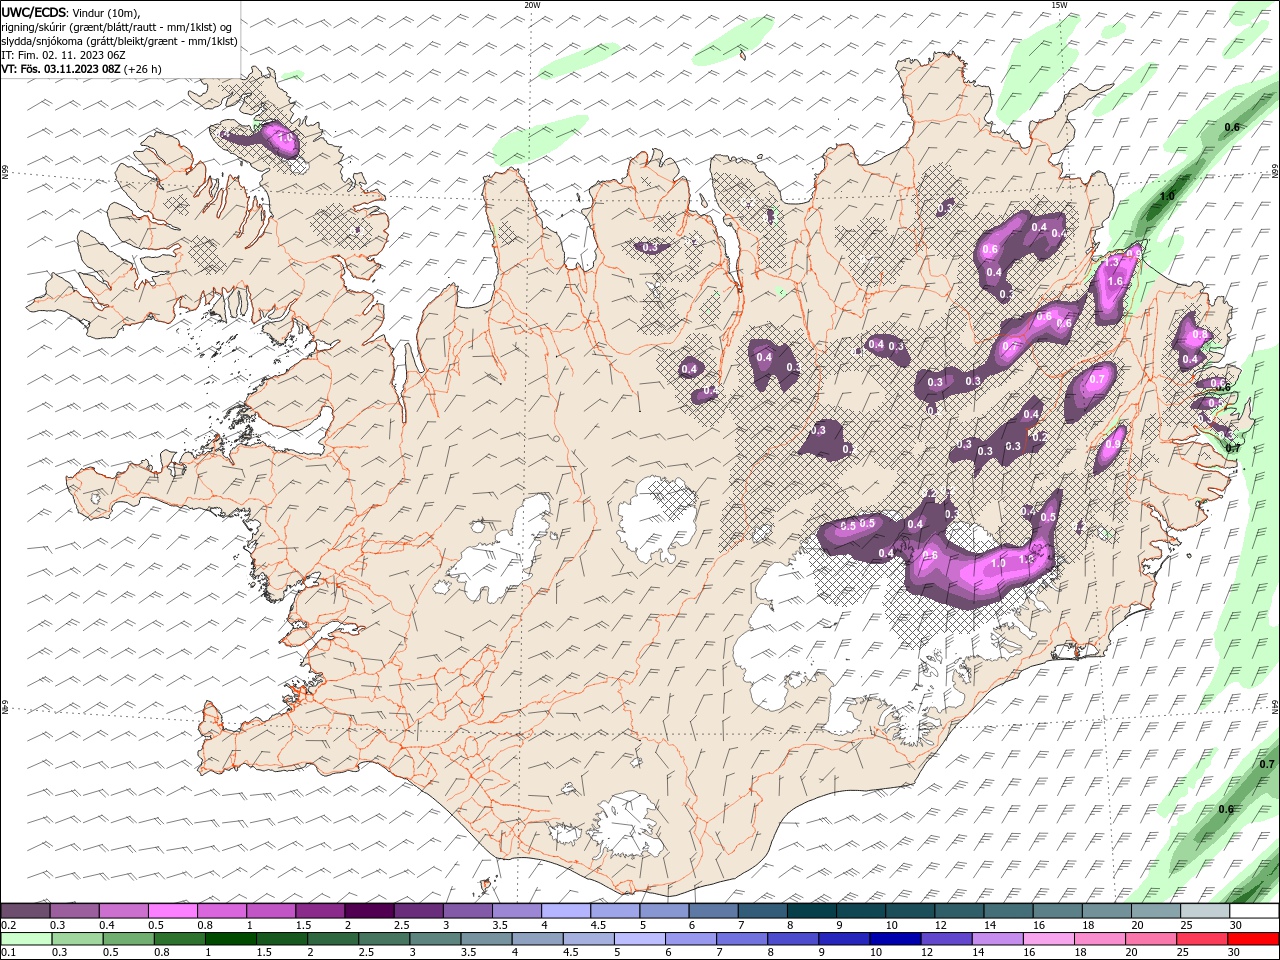Screen dimensions: 1280x960
Task: Click the 'slydda/snjókoma' legend description line
Action: [x=120, y=41]
